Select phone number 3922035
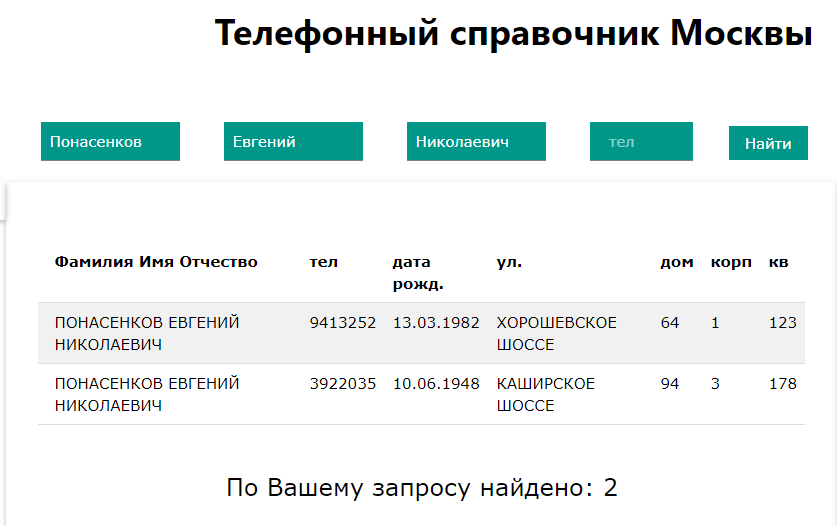Image resolution: width=837 pixels, height=526 pixels. [343, 383]
